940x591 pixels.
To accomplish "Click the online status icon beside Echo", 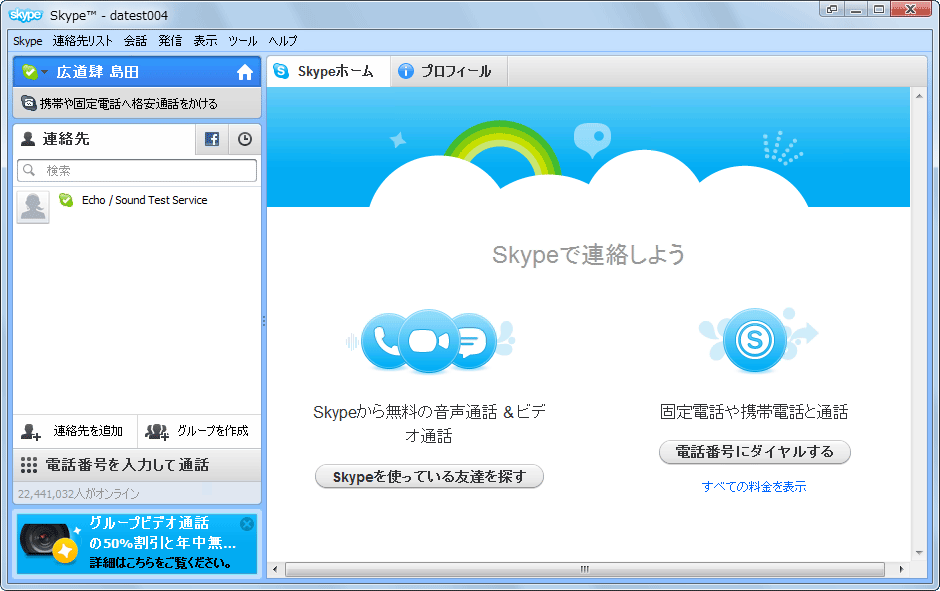I will click(66, 200).
